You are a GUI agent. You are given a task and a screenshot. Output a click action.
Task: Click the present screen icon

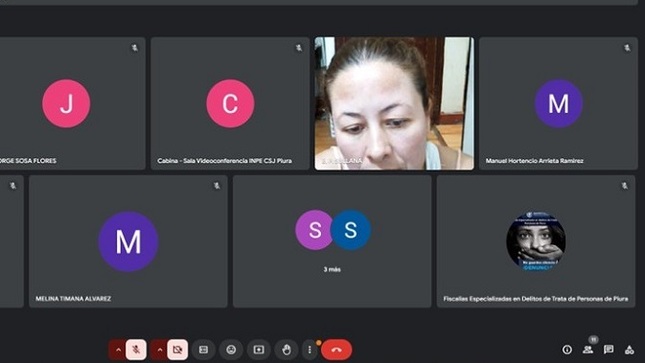click(x=259, y=350)
